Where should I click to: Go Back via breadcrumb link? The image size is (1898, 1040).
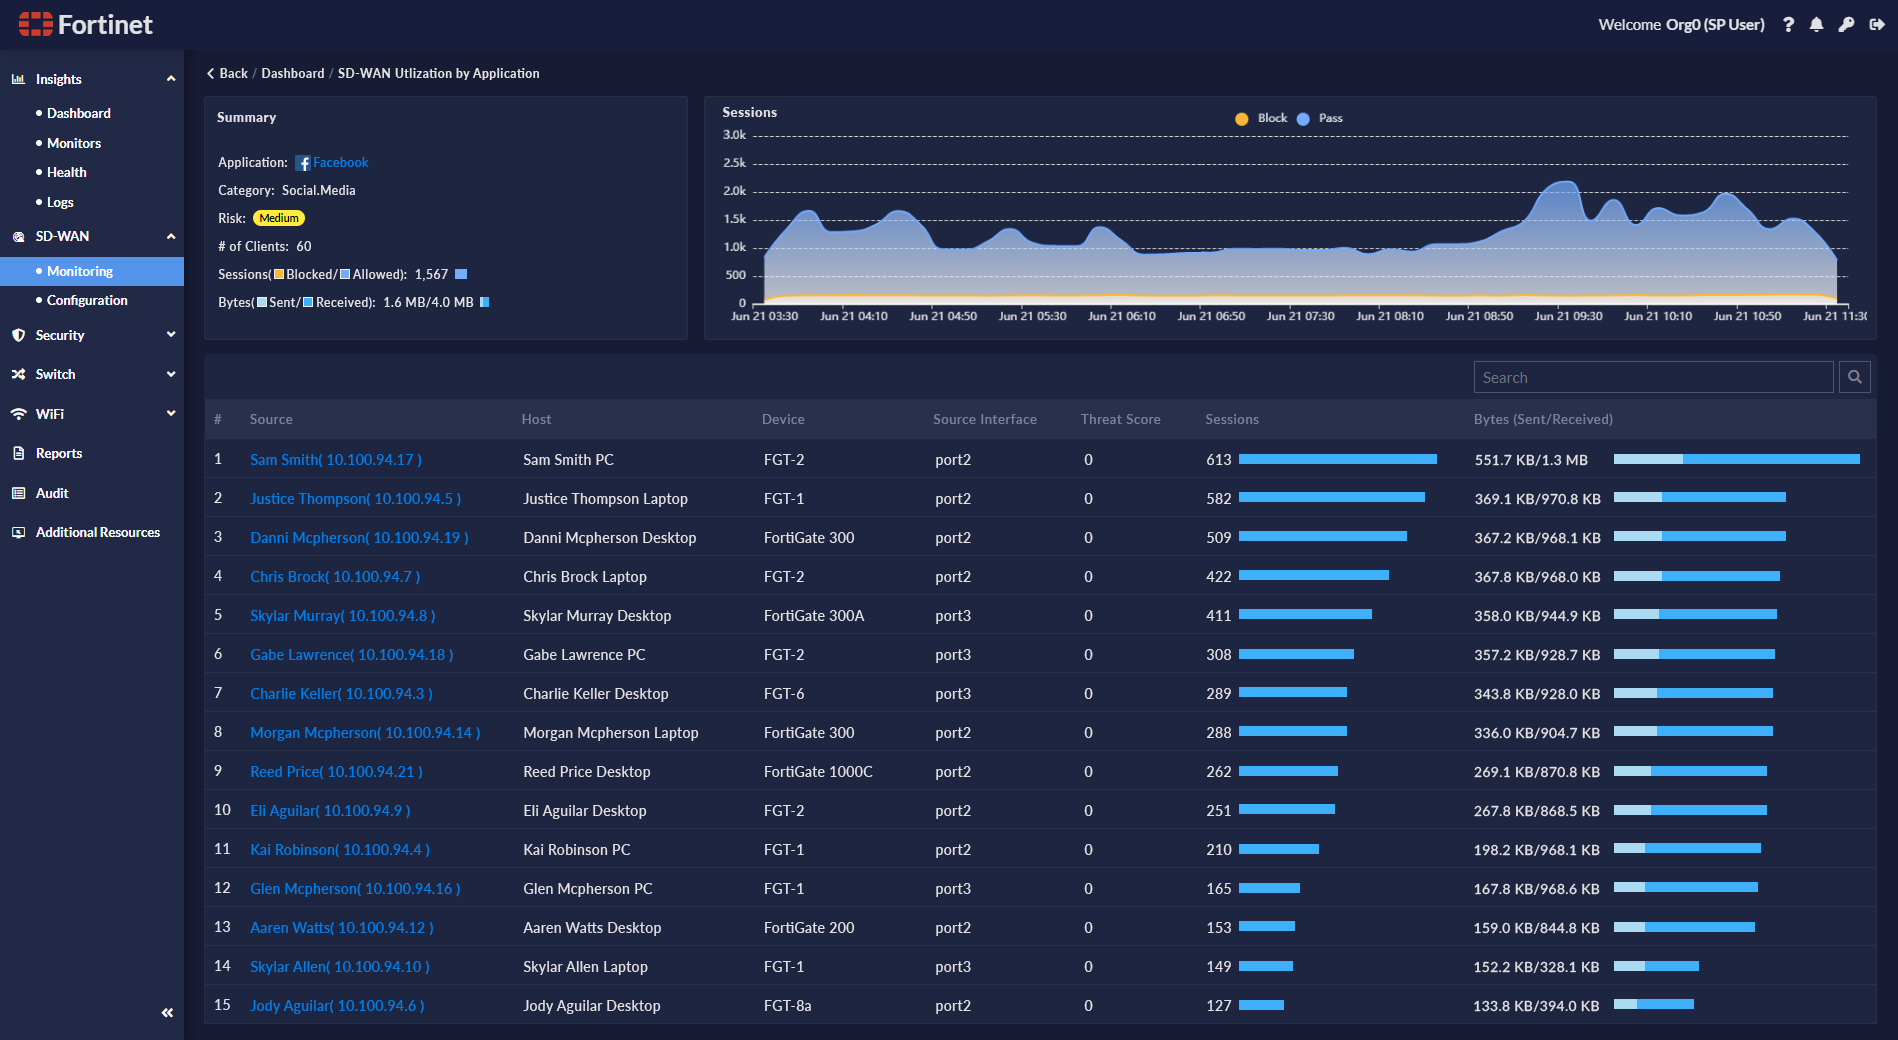[227, 73]
